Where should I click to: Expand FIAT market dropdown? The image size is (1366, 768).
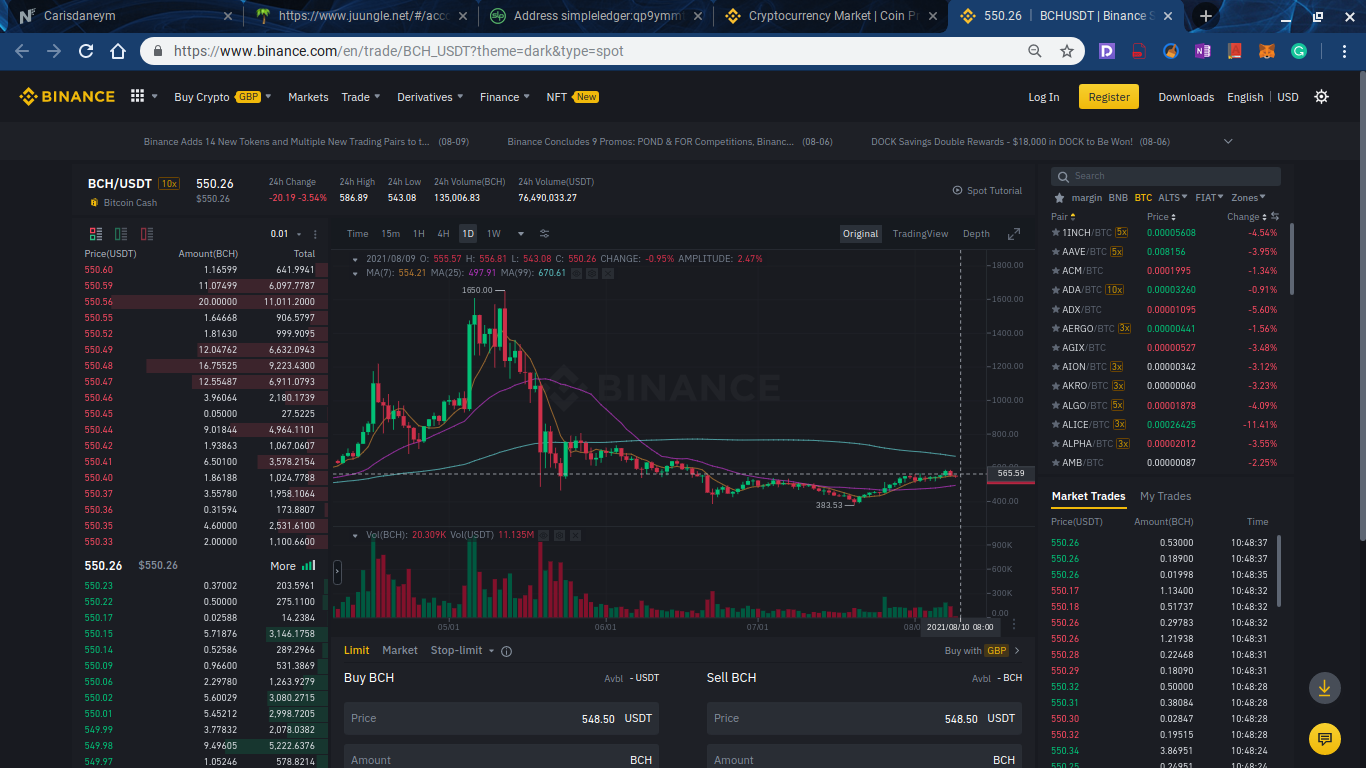[x=1209, y=198]
